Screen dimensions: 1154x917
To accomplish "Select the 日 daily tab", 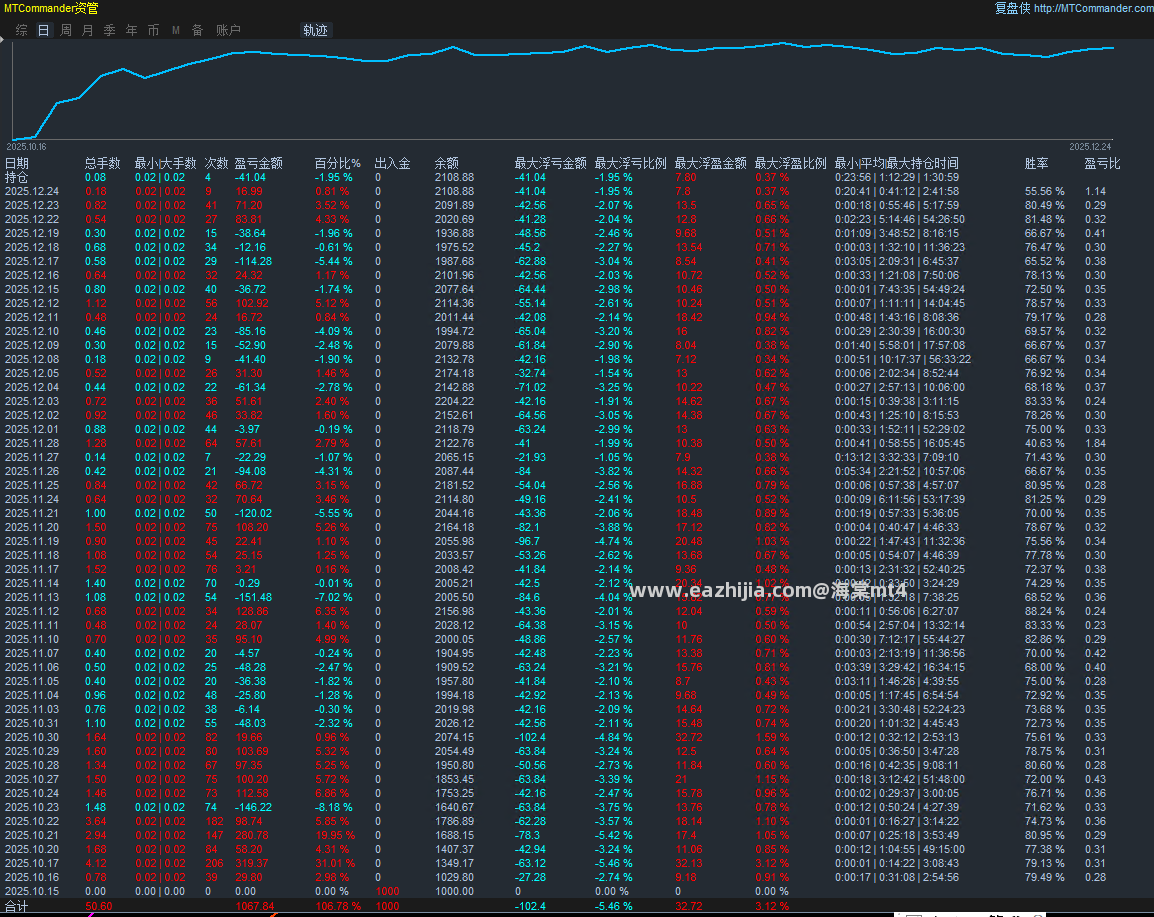I will pyautogui.click(x=43, y=30).
